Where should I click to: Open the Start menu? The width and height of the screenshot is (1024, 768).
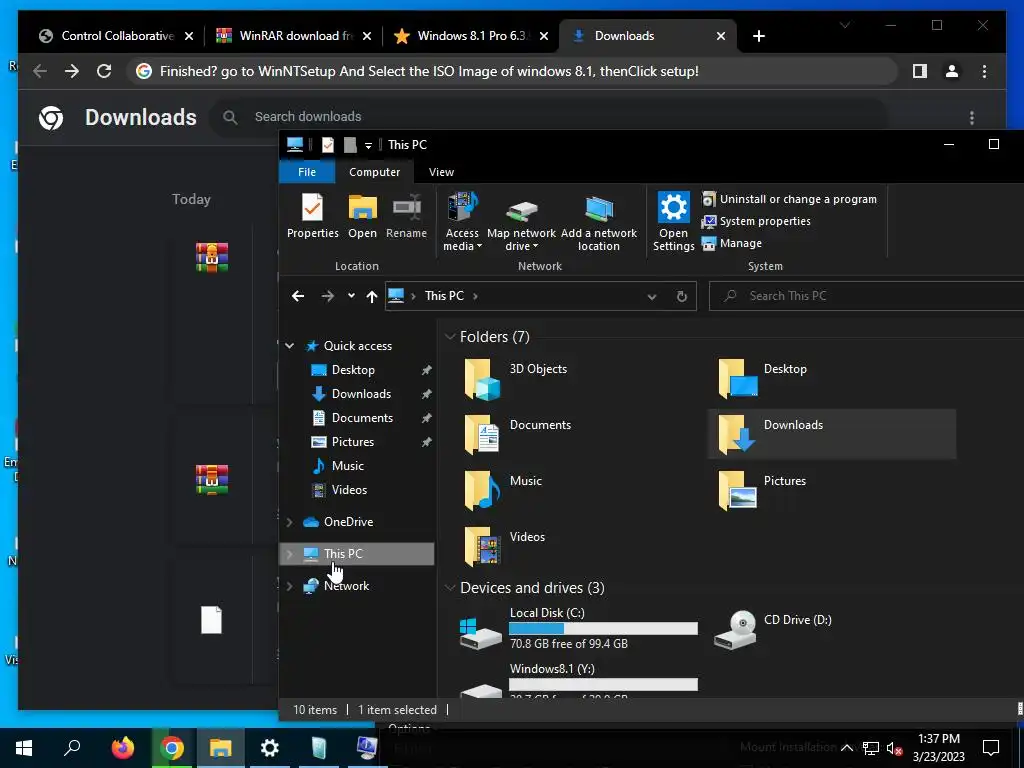pyautogui.click(x=24, y=748)
